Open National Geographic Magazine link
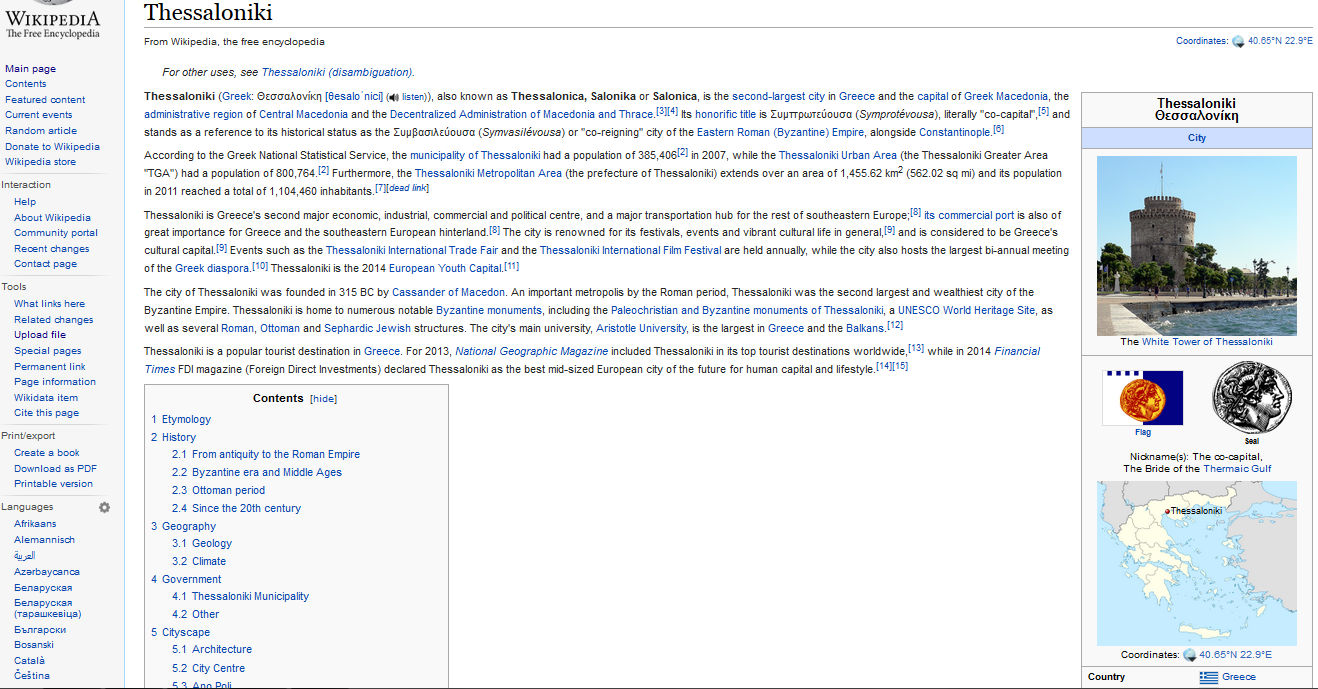 [531, 352]
